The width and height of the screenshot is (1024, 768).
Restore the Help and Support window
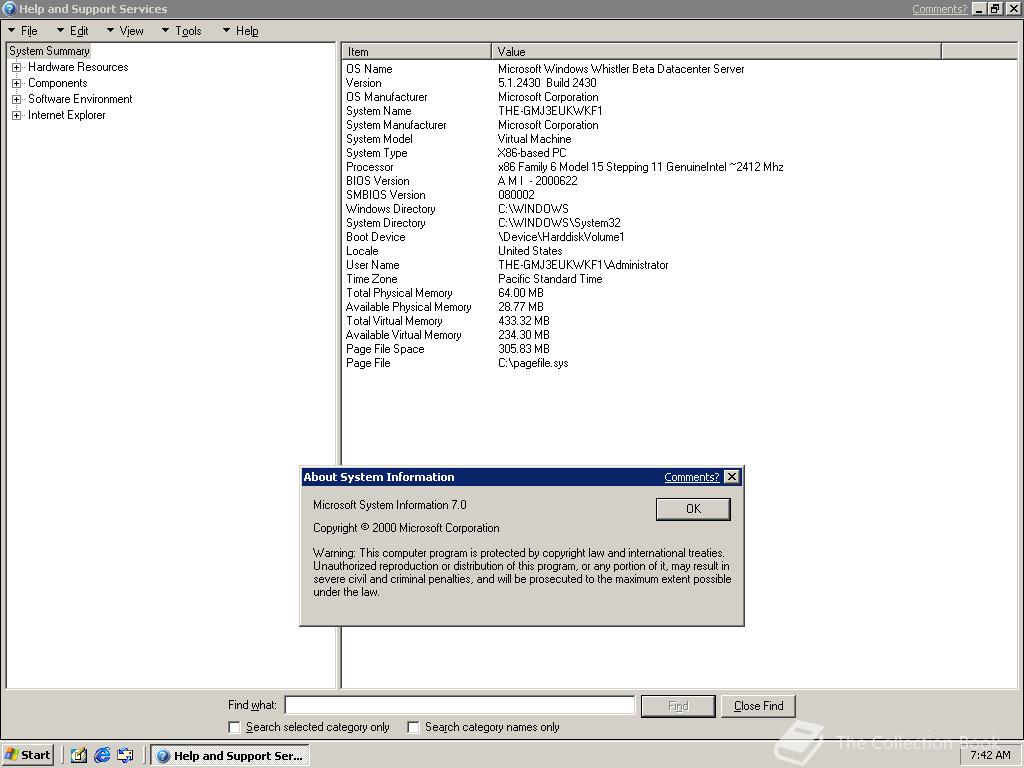(x=995, y=9)
